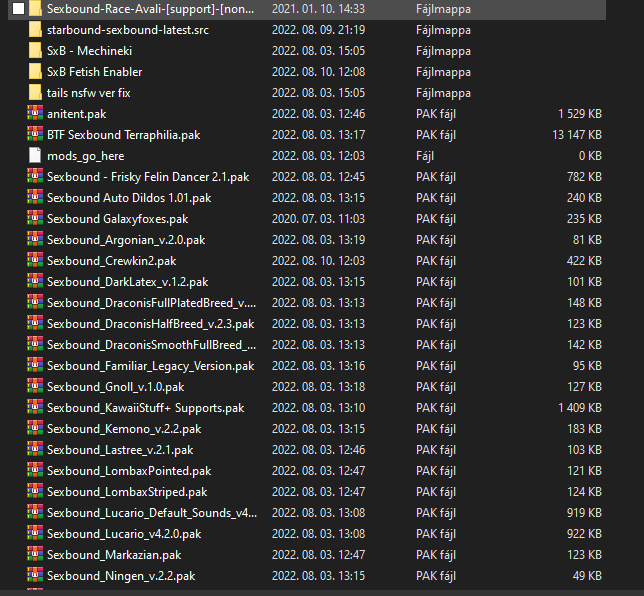Click the 782 KB size value
The image size is (644, 596).
(x=584, y=177)
